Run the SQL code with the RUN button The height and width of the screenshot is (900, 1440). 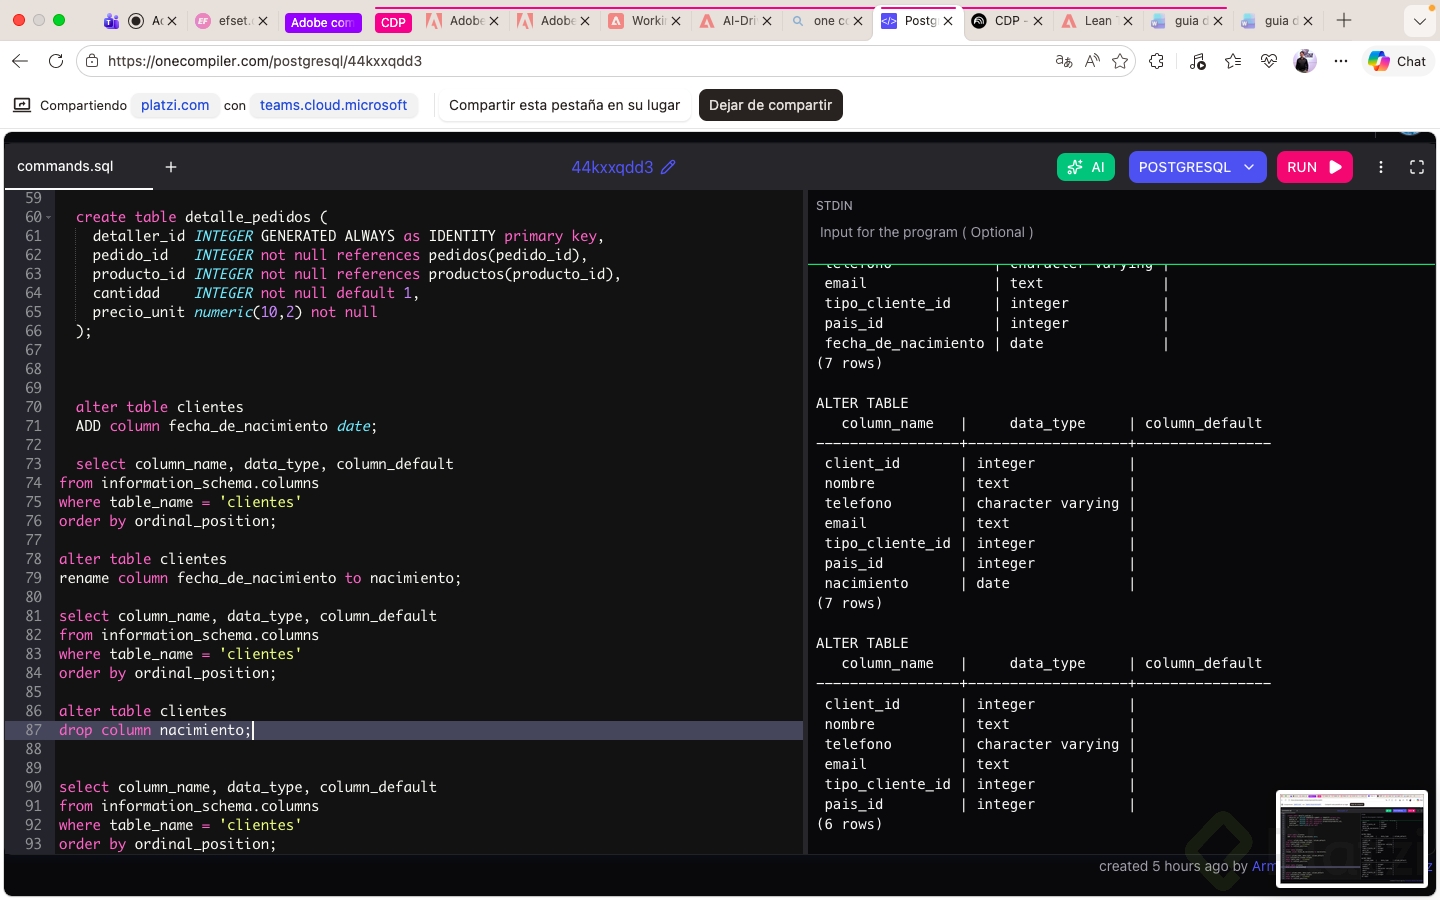(1314, 167)
